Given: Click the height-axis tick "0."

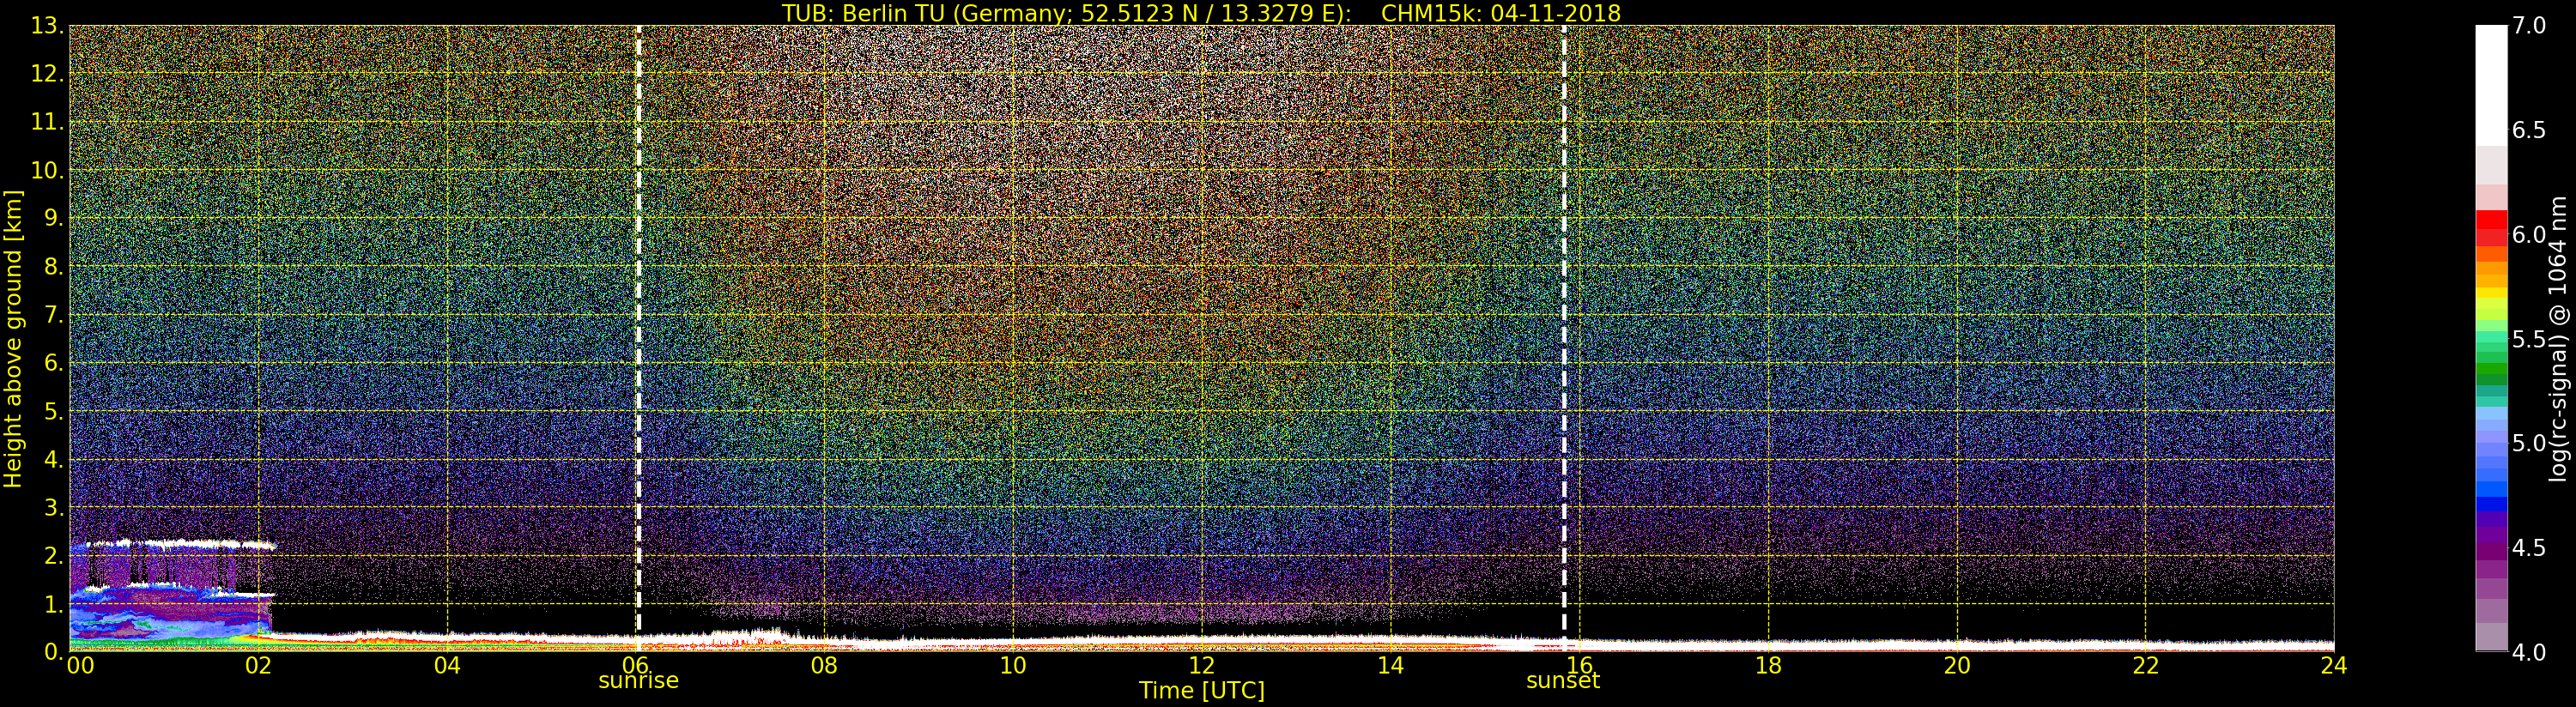Looking at the screenshot, I should (x=53, y=651).
